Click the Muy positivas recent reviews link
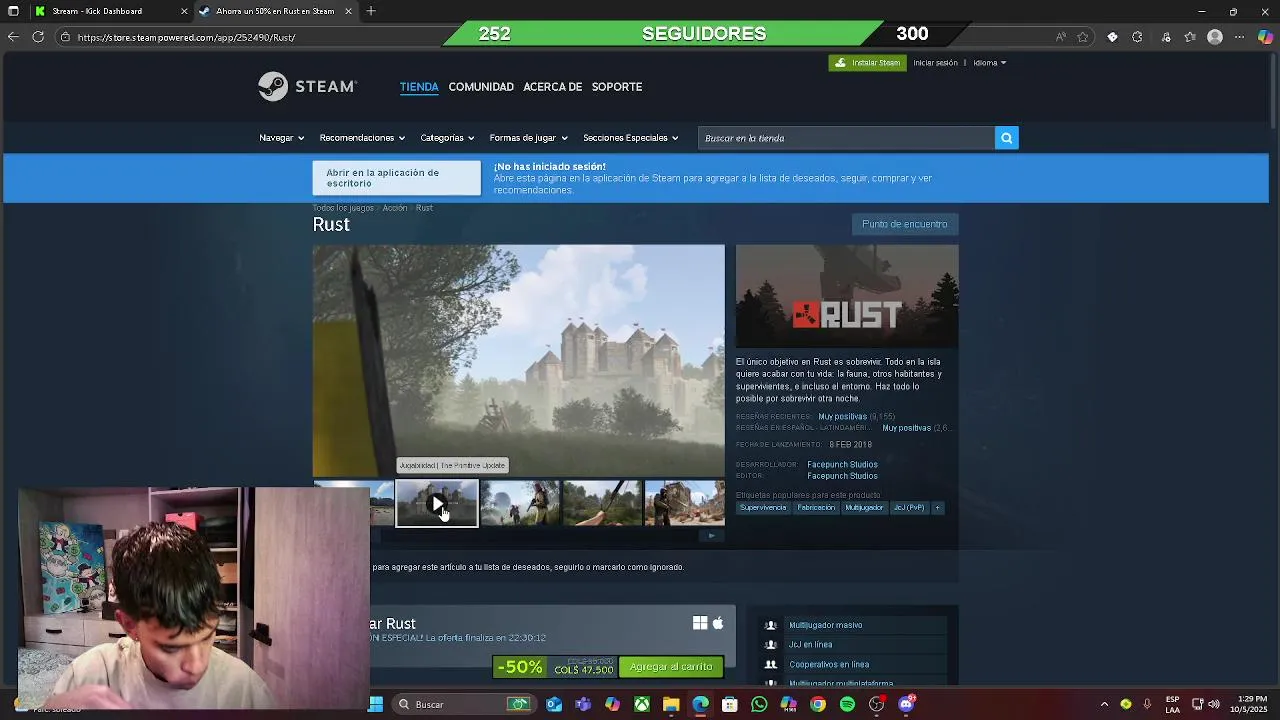The height and width of the screenshot is (720, 1280). (842, 416)
